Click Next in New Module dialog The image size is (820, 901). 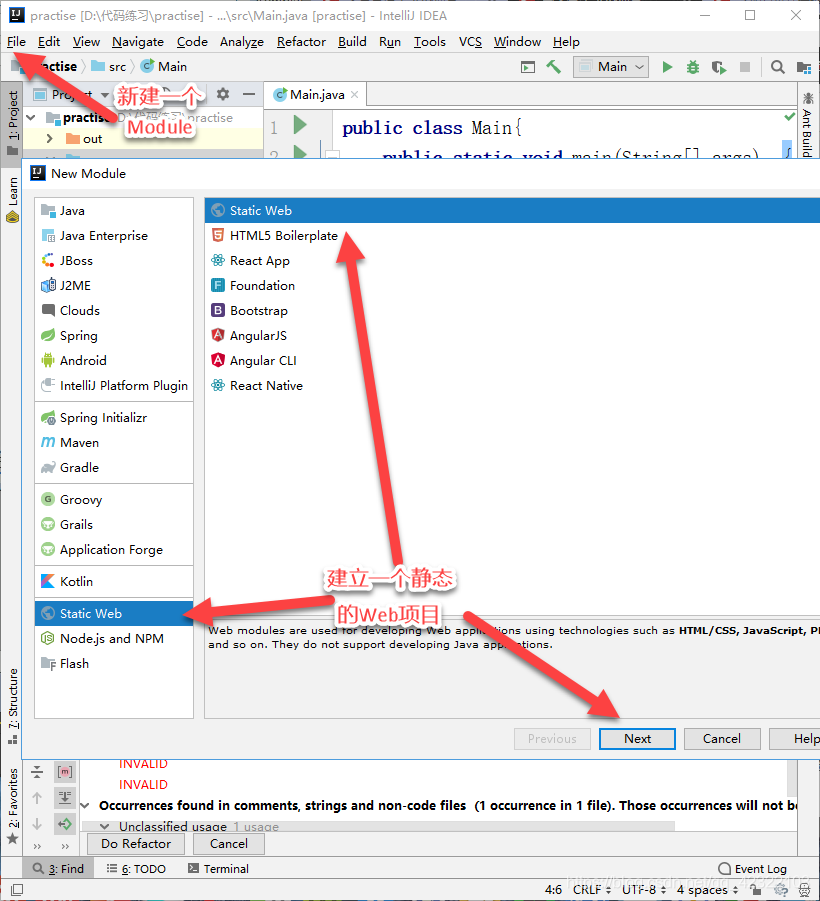click(x=637, y=739)
